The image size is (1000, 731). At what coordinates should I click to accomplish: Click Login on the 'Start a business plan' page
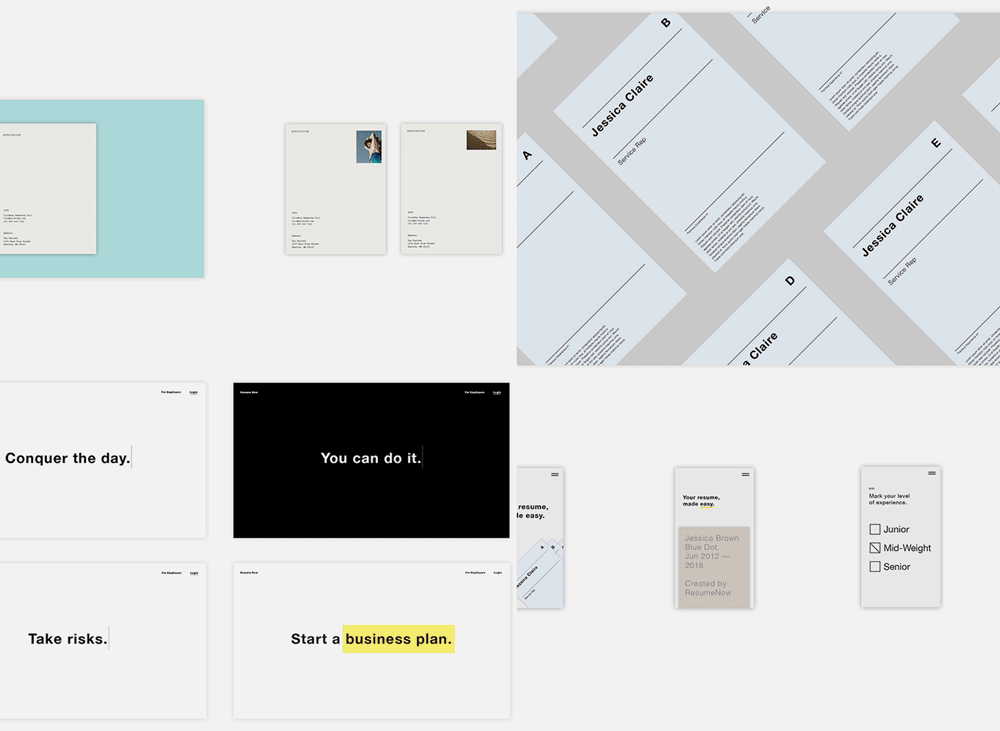(x=497, y=573)
